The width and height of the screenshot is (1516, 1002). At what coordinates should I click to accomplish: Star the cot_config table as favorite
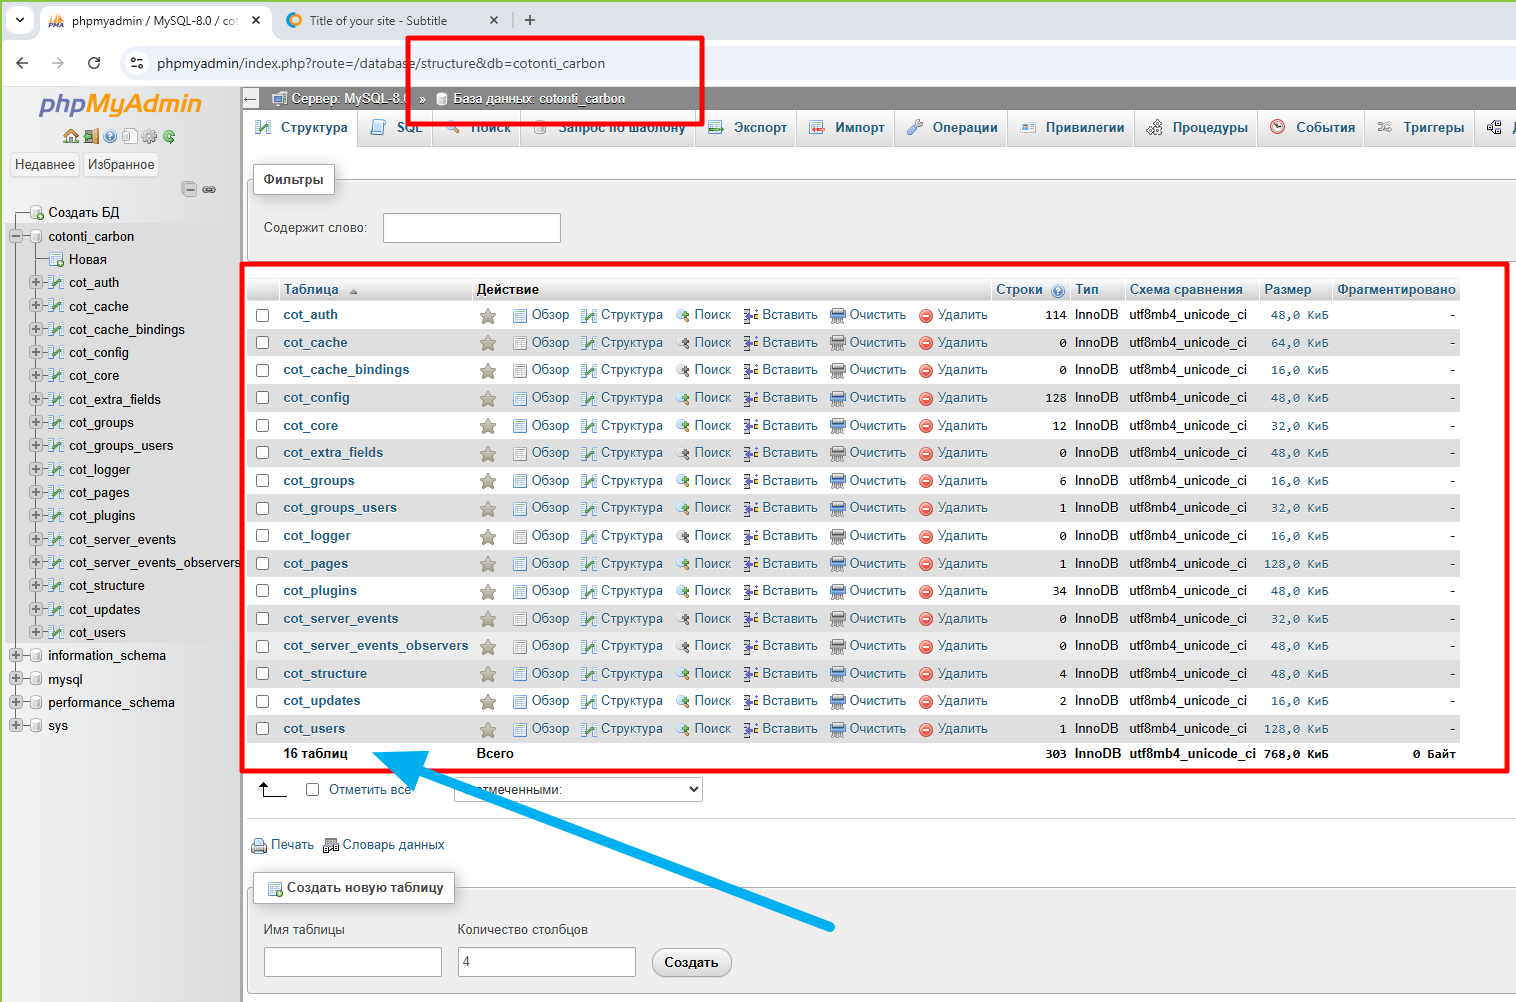tap(488, 399)
